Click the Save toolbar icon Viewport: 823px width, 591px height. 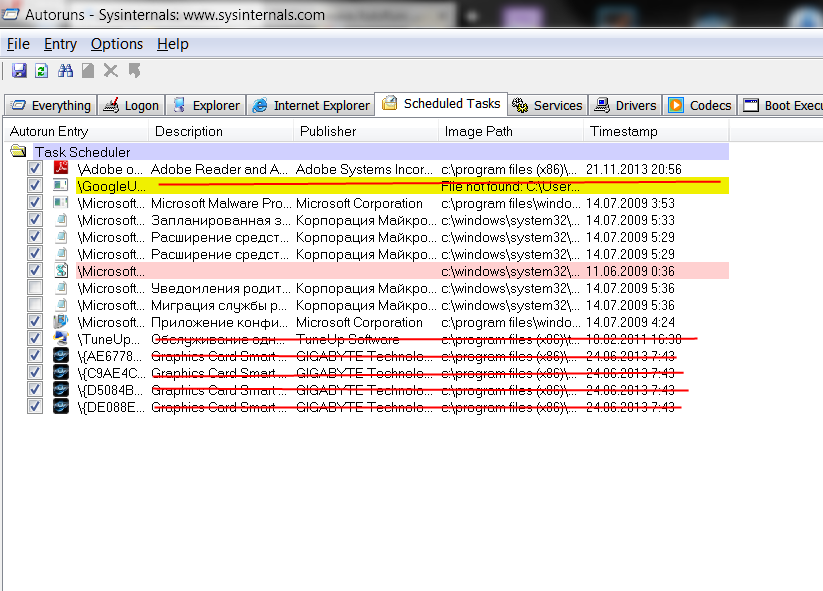19,70
